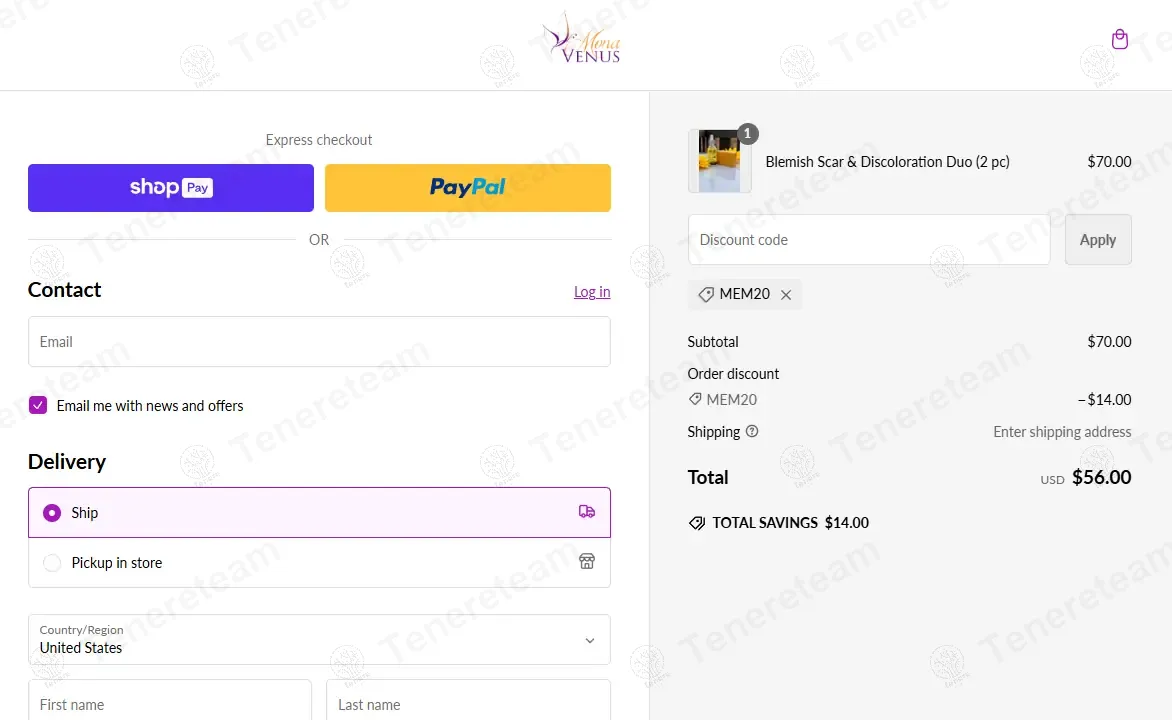This screenshot has height=720, width=1172.
Task: Click the MEM20 tag icon under Order discount
Action: coord(695,399)
